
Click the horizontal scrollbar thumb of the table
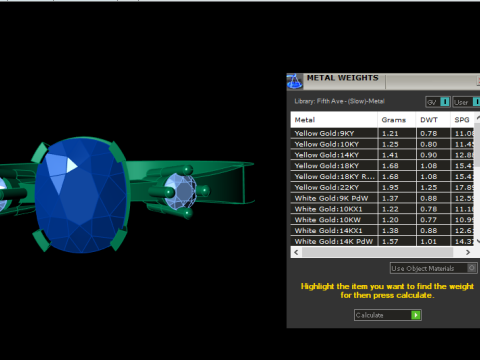coord(377,252)
